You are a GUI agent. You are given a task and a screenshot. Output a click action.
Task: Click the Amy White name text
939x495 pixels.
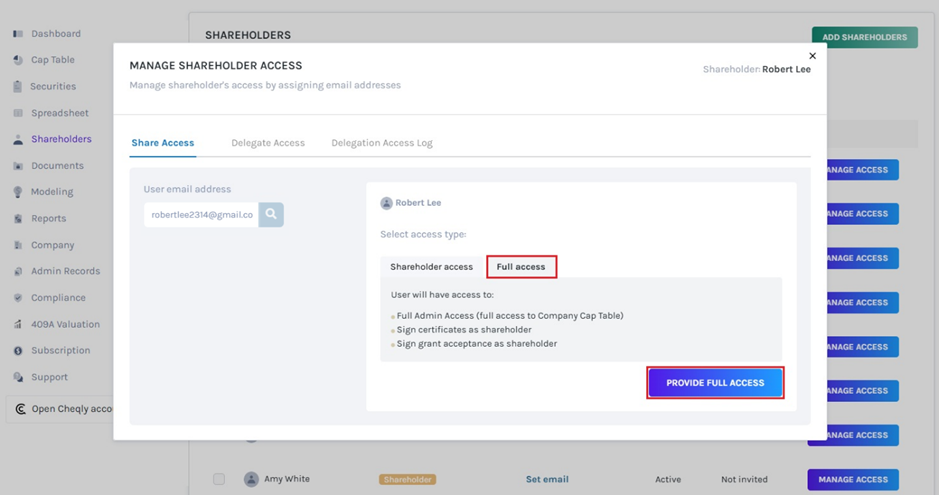point(287,479)
